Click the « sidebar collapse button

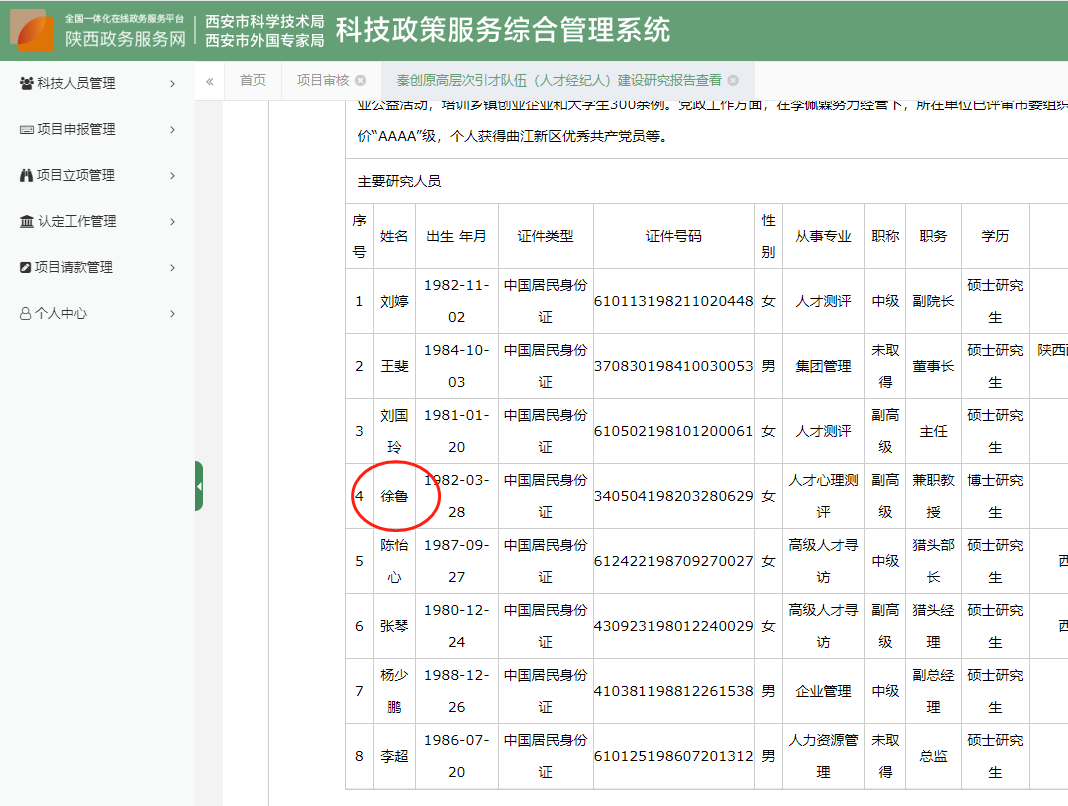coord(209,81)
